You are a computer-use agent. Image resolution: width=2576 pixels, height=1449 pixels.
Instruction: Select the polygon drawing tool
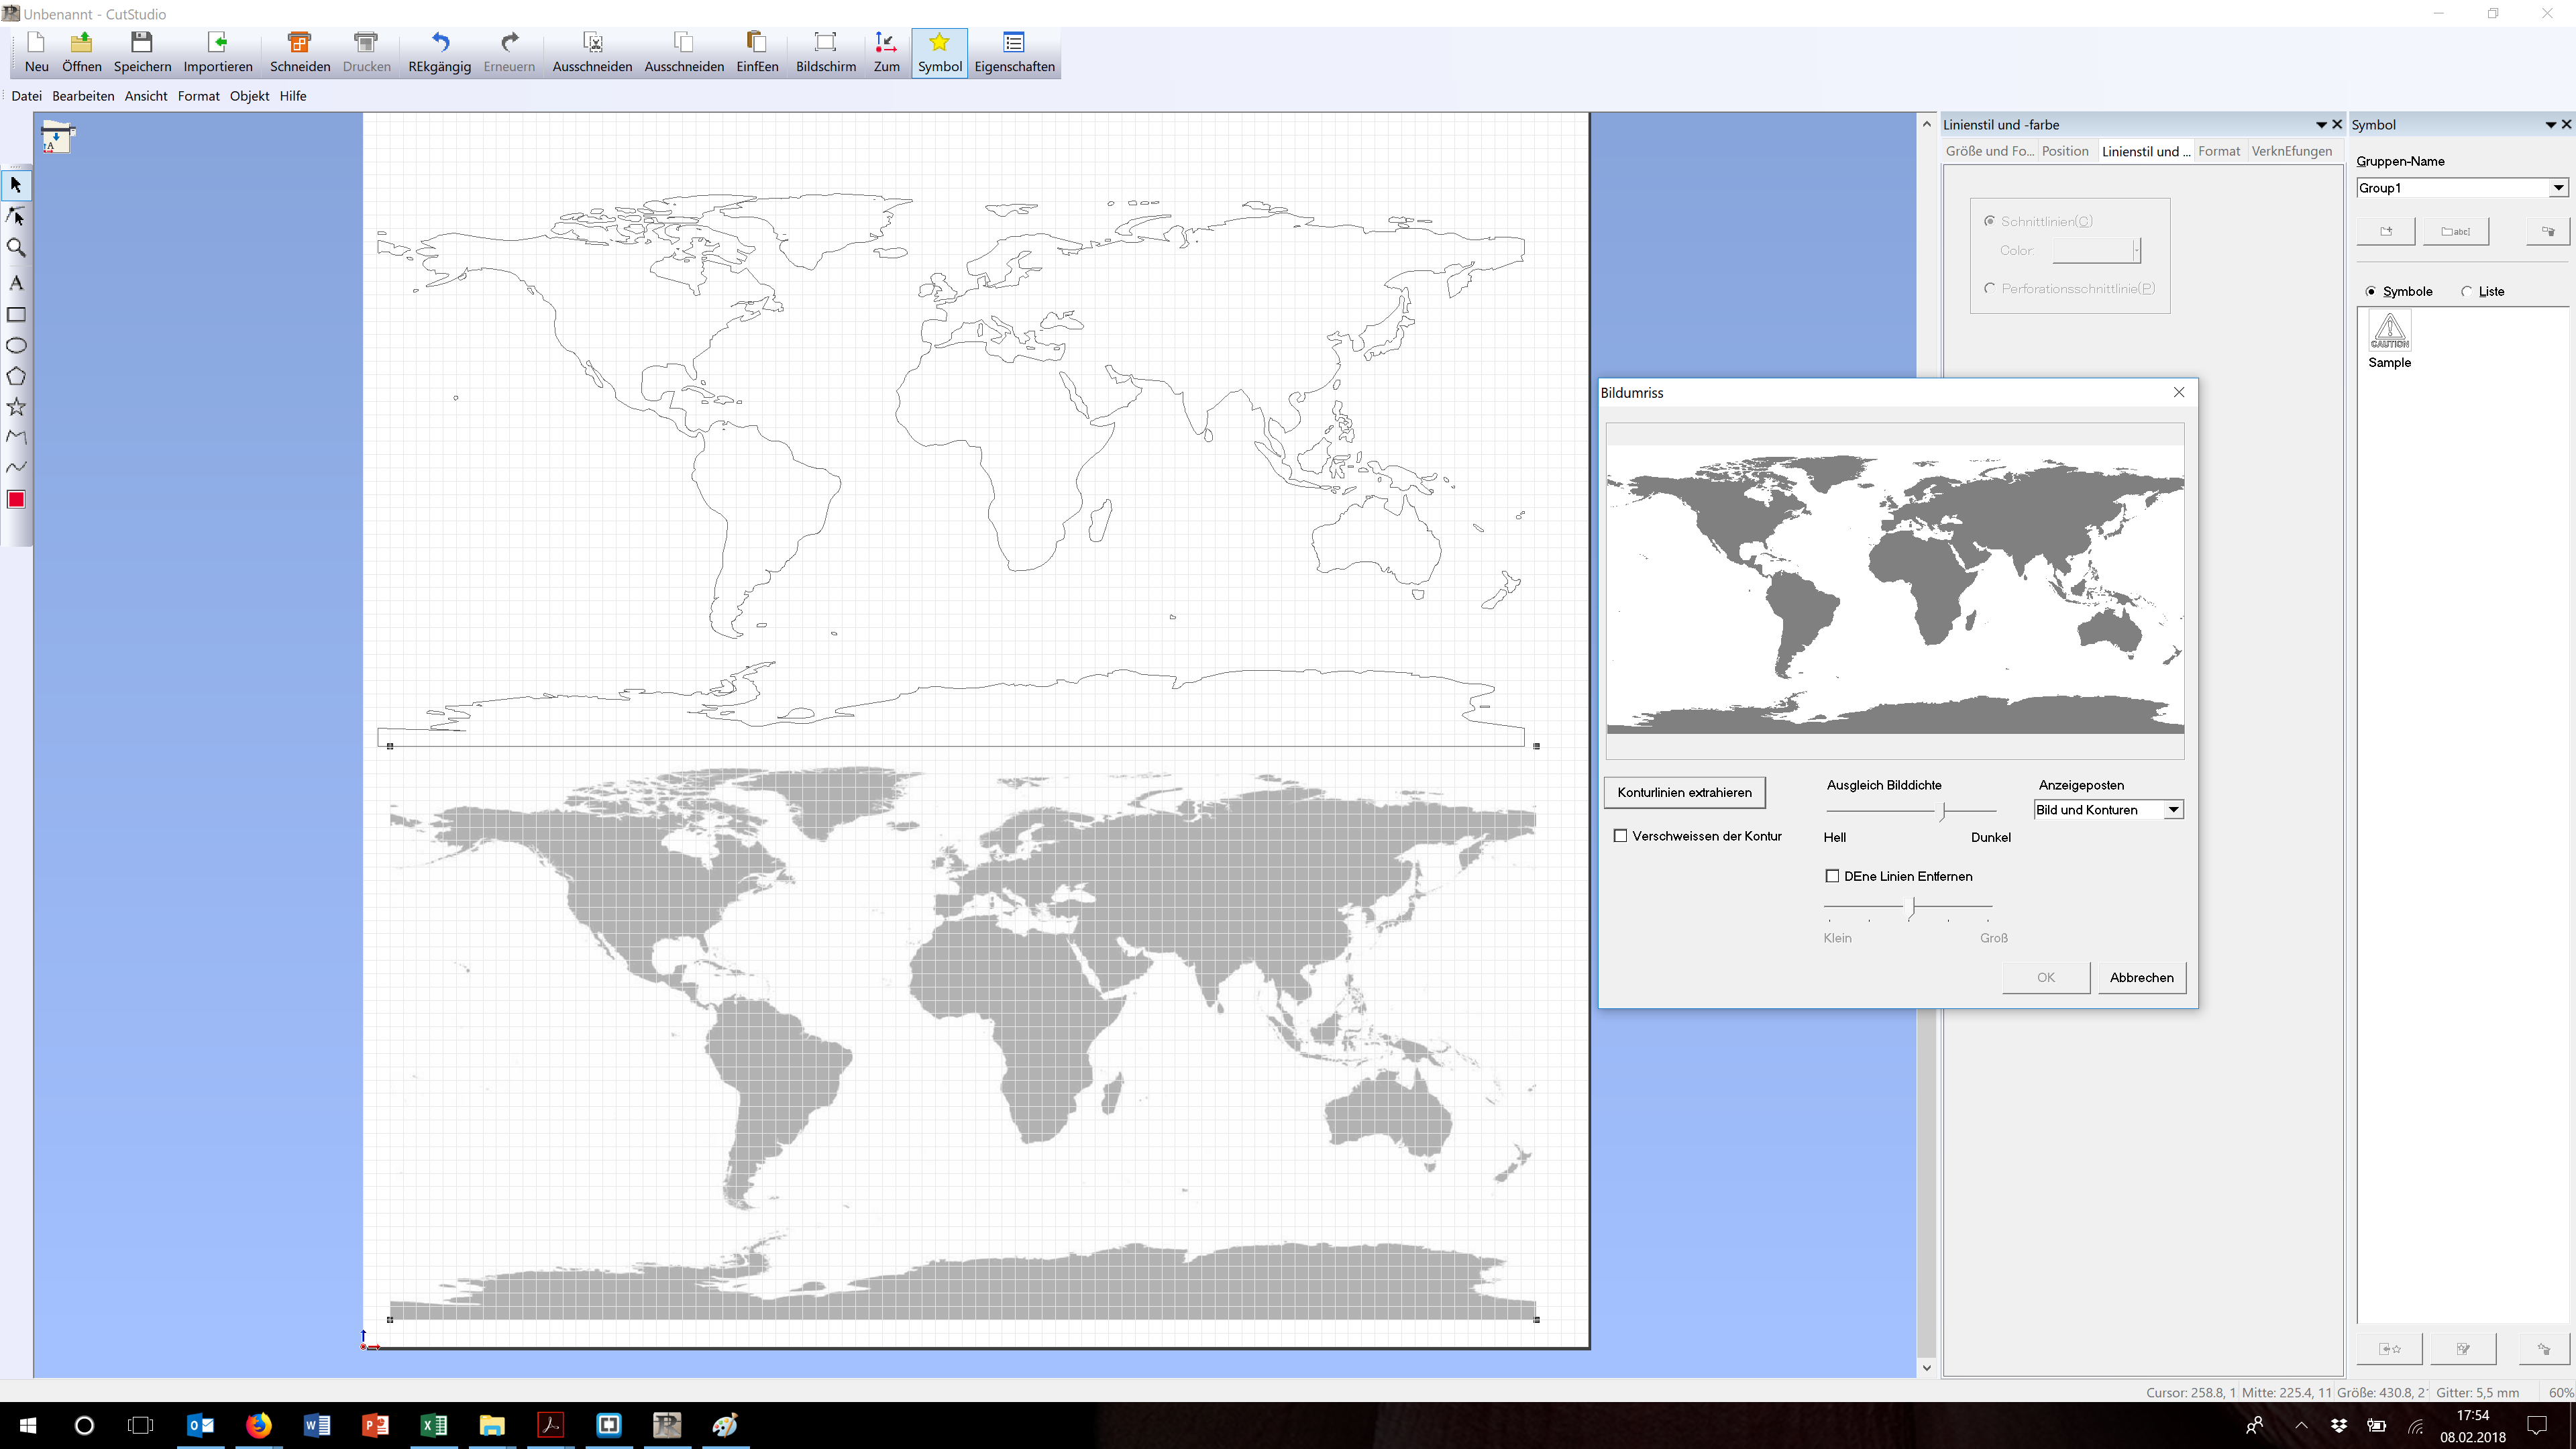(16, 376)
